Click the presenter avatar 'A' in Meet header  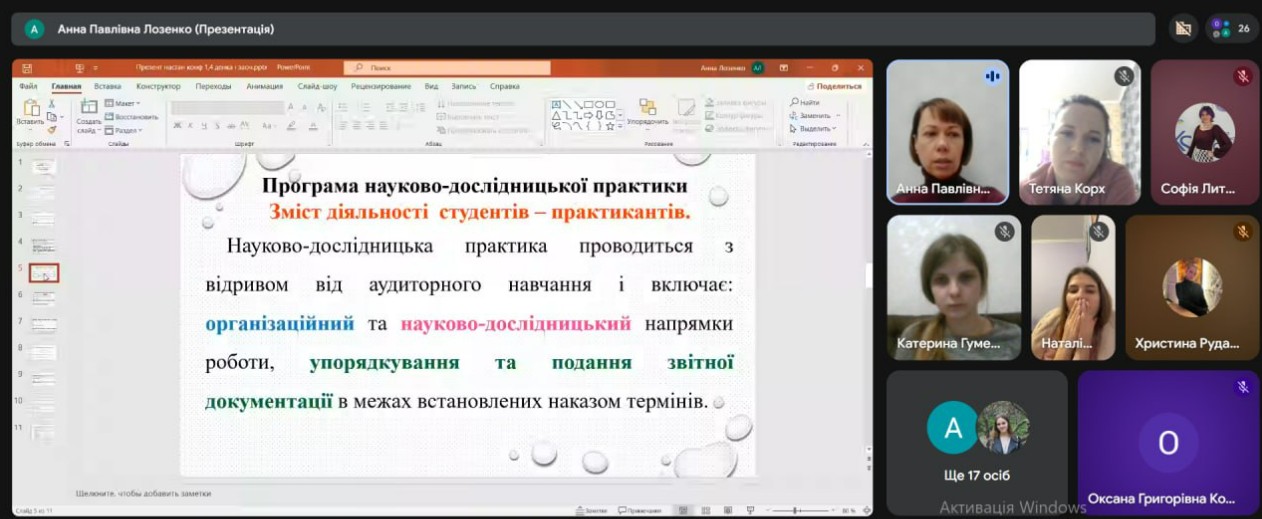click(x=34, y=29)
